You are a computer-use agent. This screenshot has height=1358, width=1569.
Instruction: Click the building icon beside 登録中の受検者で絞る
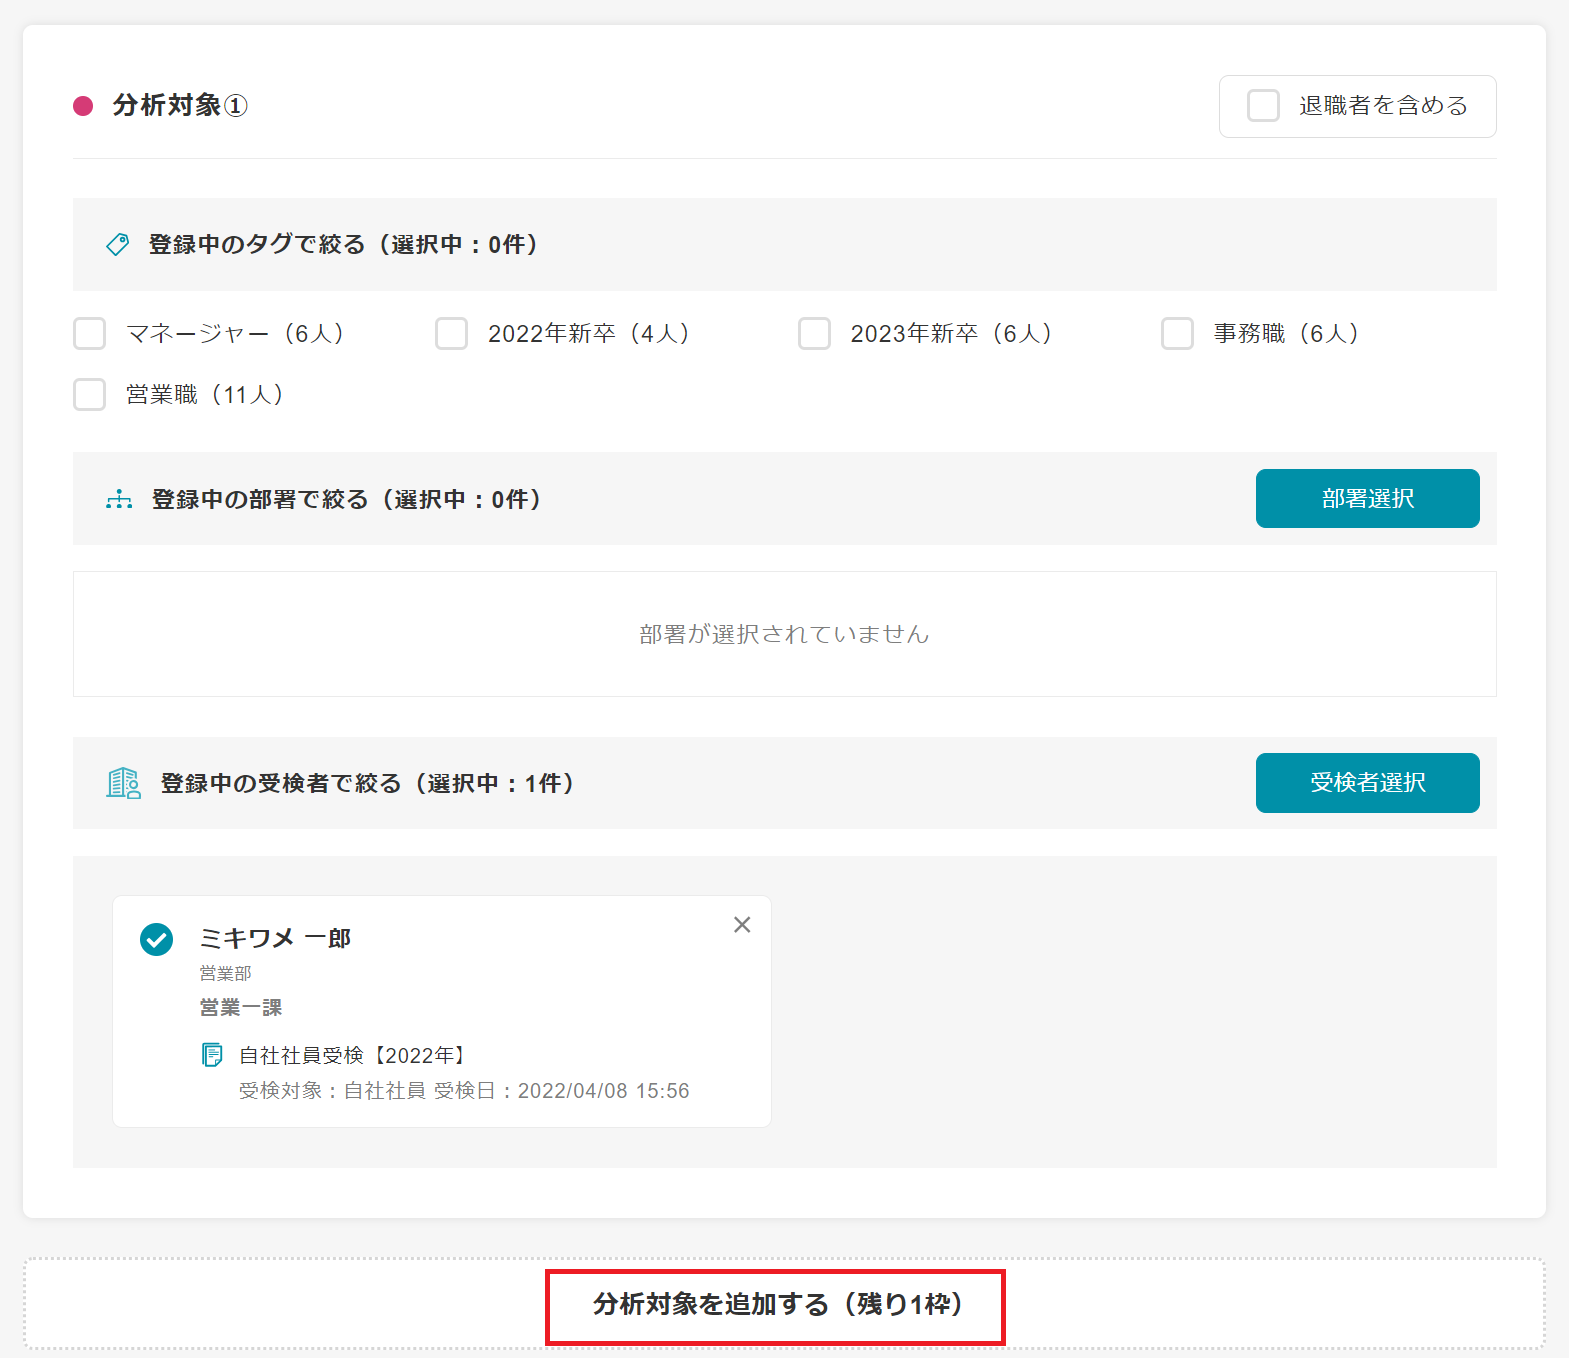[x=123, y=783]
